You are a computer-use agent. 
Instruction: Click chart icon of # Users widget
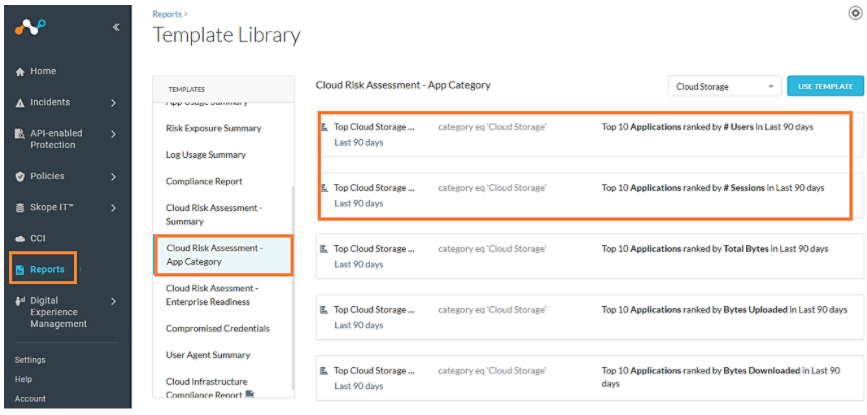(325, 127)
